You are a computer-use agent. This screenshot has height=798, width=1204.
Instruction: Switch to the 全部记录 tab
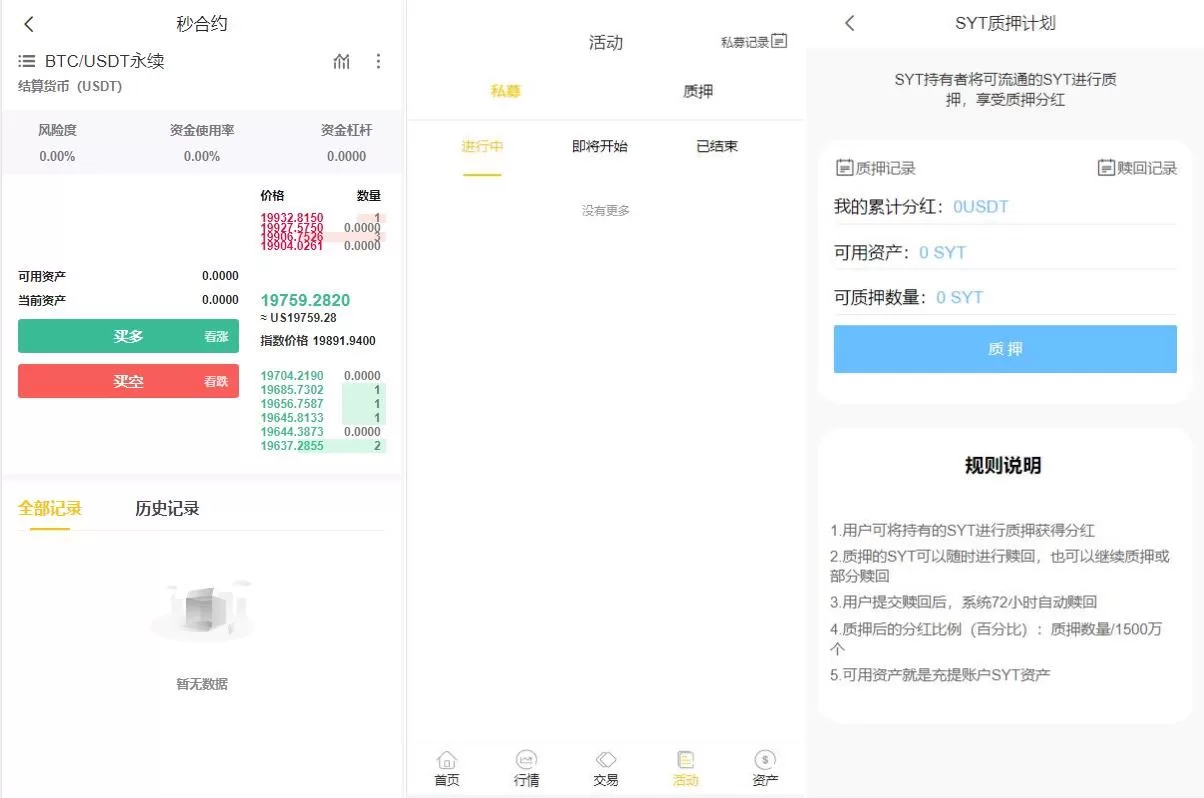[x=50, y=508]
